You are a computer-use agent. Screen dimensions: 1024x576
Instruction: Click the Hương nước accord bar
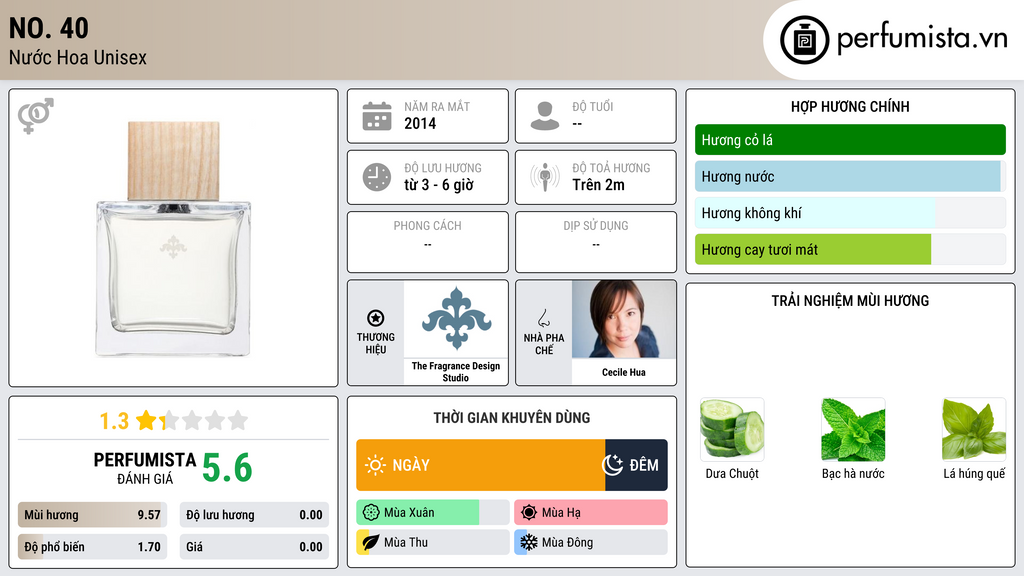850,176
